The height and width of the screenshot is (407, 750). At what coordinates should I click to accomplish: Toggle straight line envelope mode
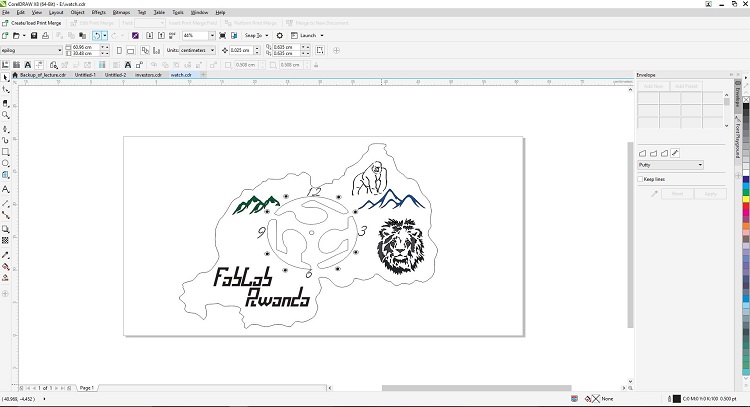pos(642,153)
